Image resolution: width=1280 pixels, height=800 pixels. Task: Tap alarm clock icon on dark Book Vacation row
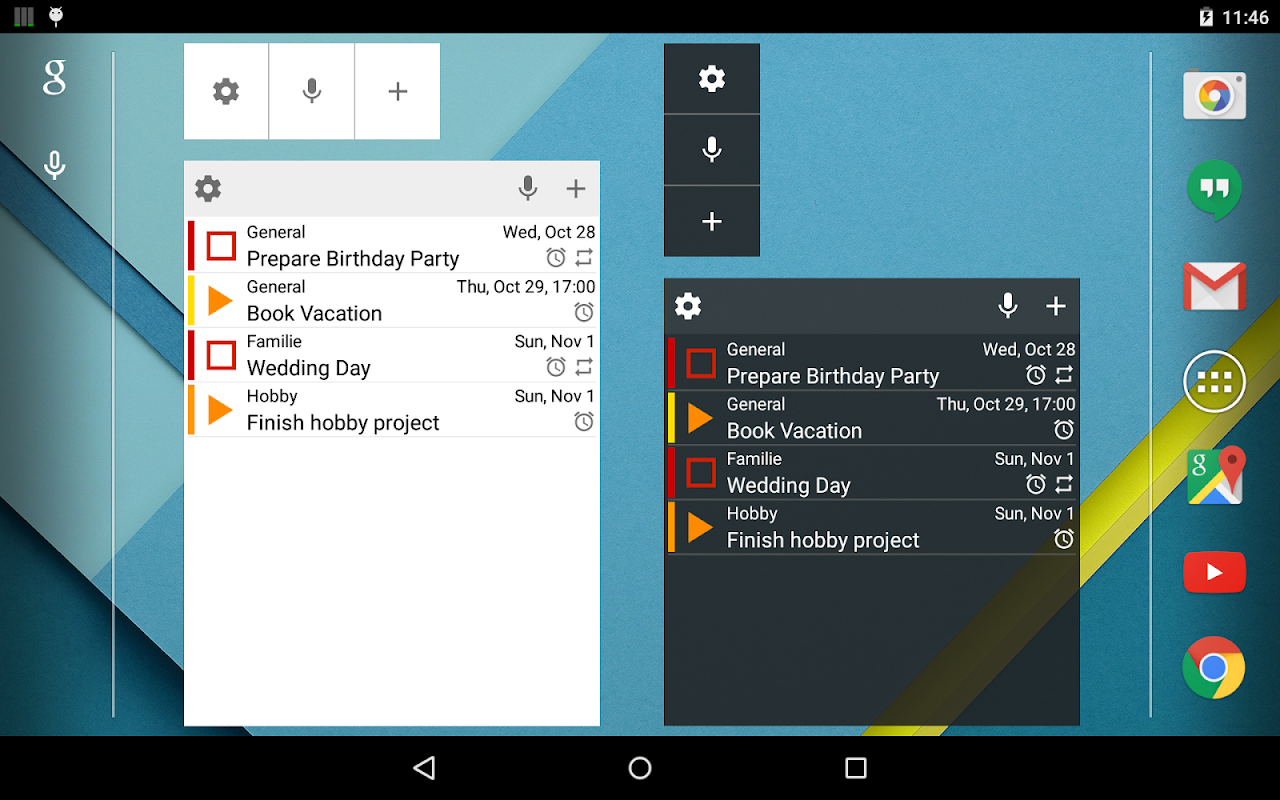[x=1065, y=430]
